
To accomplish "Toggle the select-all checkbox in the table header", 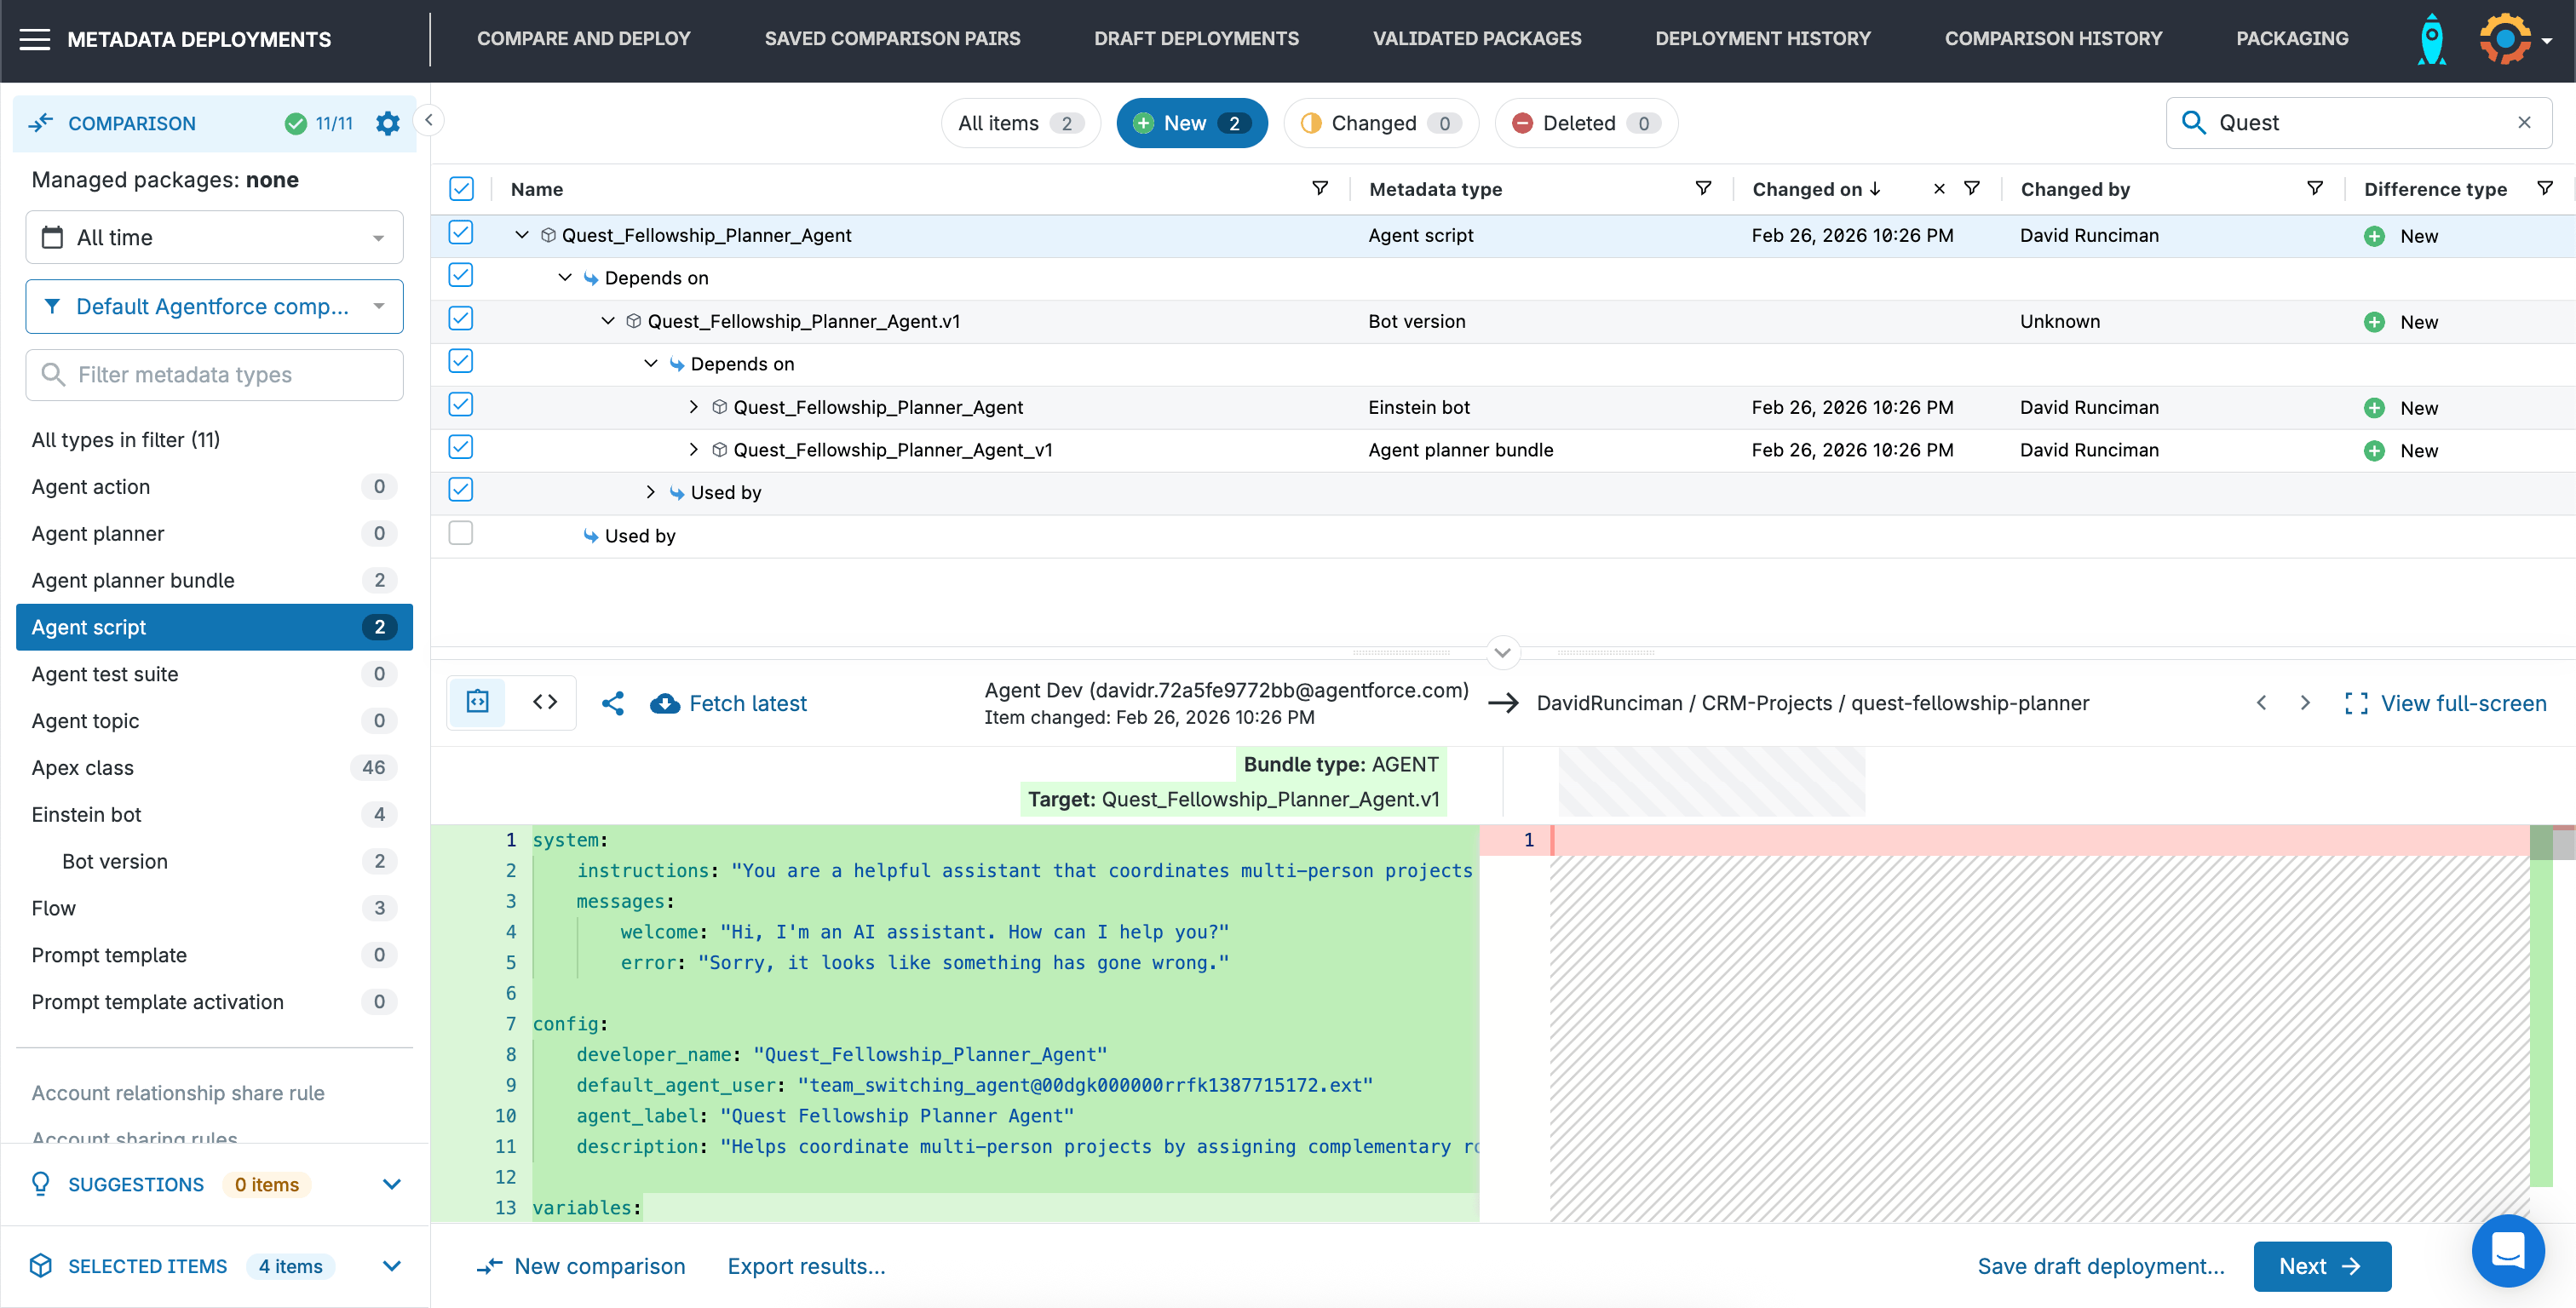I will click(x=461, y=188).
